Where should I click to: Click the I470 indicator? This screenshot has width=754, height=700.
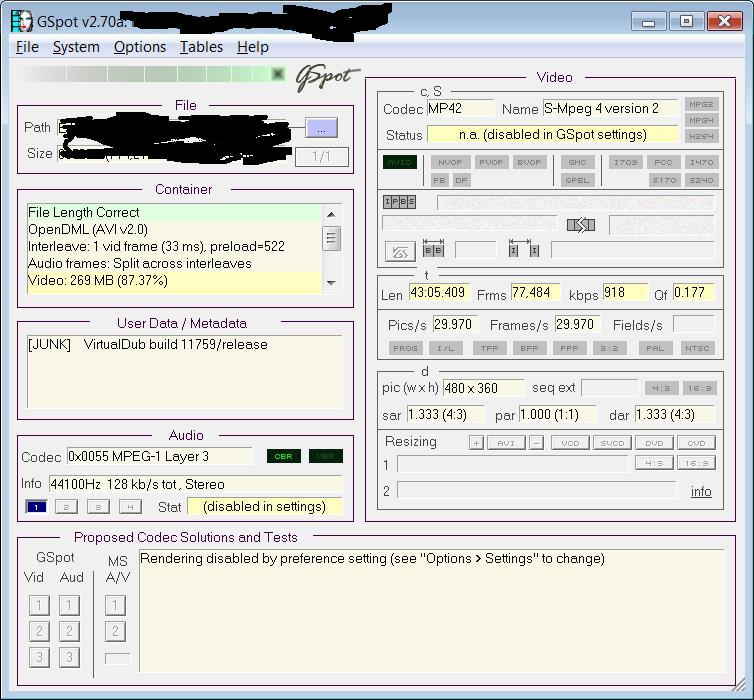[702, 162]
